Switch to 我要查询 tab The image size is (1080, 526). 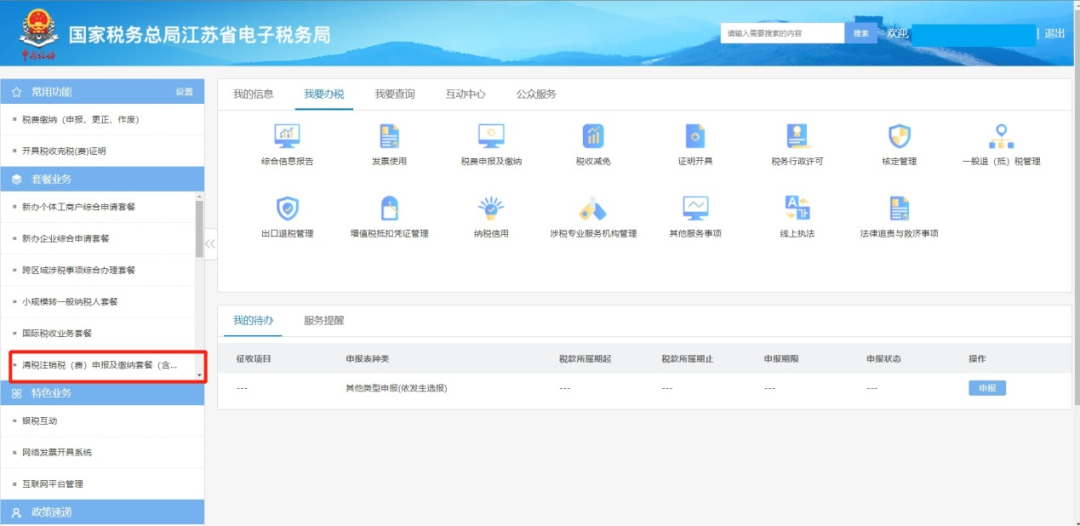395,94
